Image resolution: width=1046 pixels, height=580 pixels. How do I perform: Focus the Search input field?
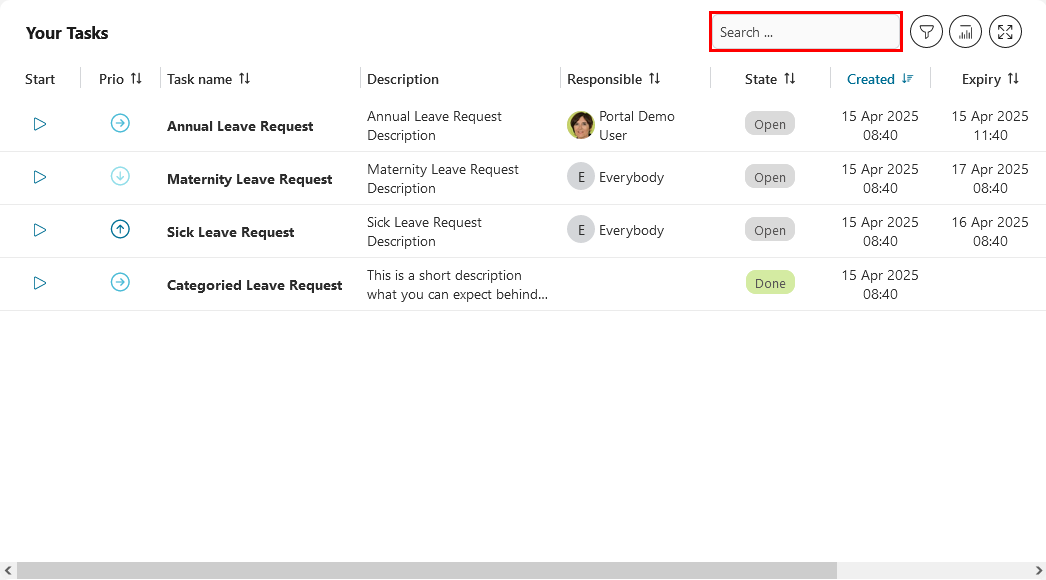[806, 32]
